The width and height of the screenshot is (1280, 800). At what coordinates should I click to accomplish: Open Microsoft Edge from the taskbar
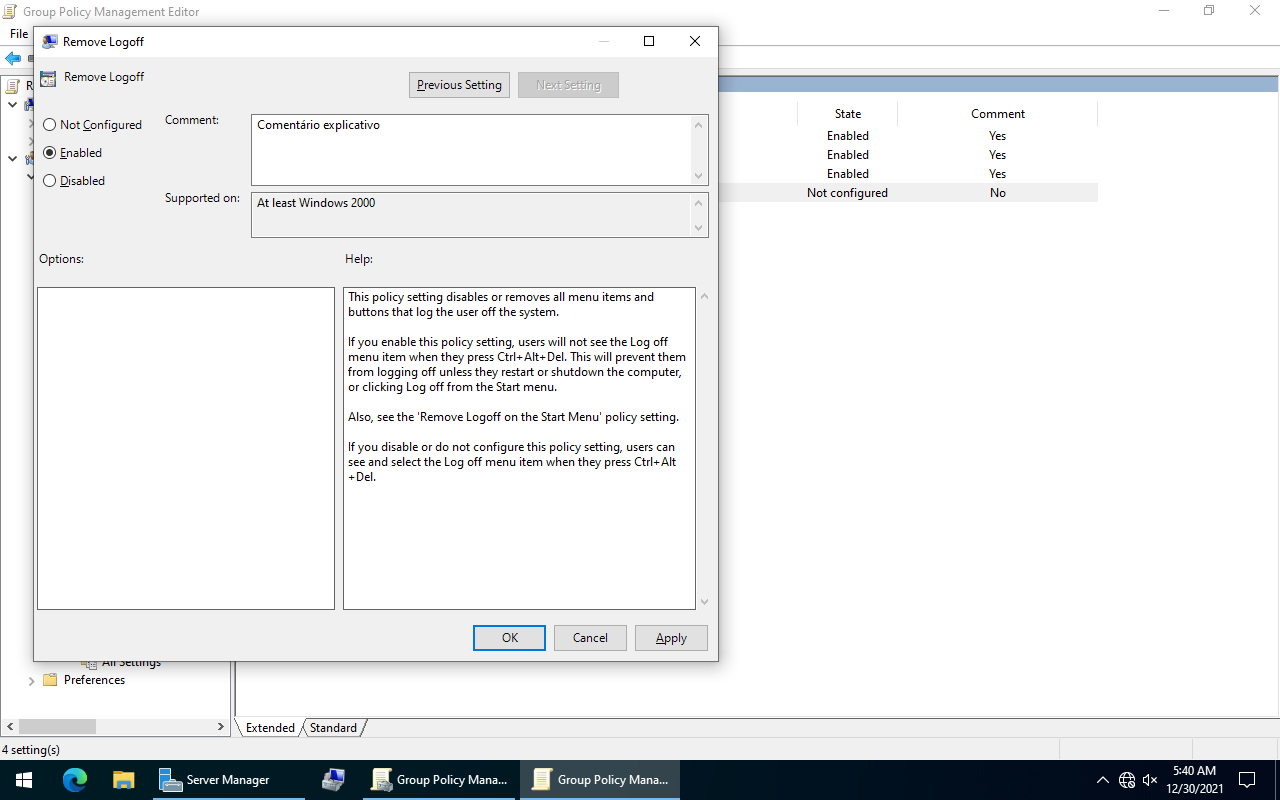(75, 780)
